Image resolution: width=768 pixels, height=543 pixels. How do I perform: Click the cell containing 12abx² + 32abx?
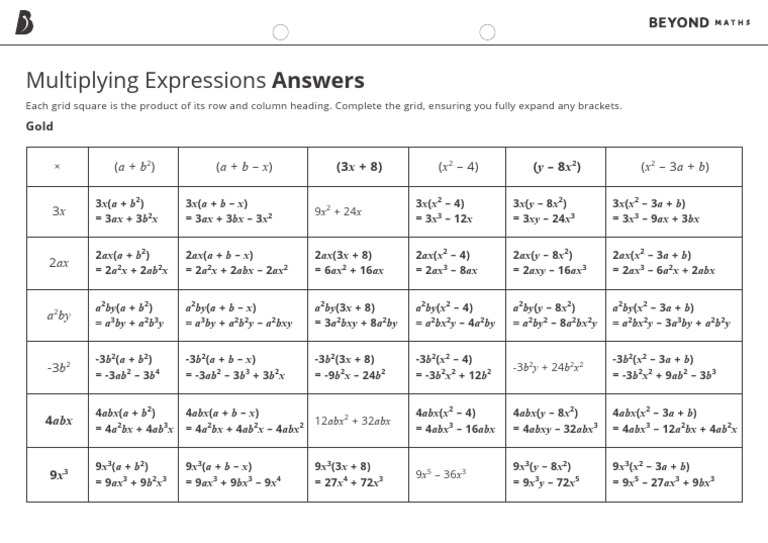358,421
